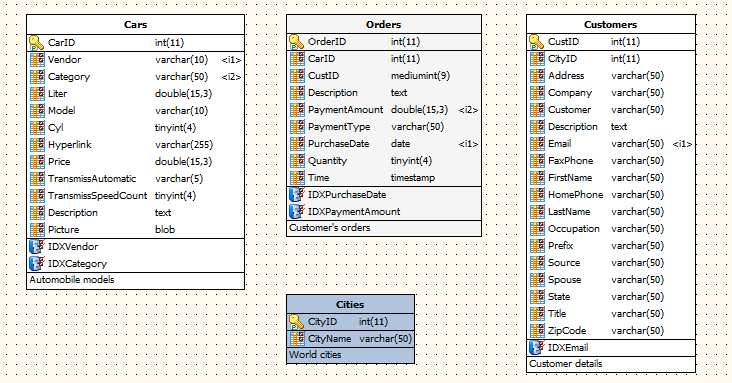Select the Orders table header
Image resolution: width=732 pixels, height=383 pixels.
pyautogui.click(x=383, y=24)
